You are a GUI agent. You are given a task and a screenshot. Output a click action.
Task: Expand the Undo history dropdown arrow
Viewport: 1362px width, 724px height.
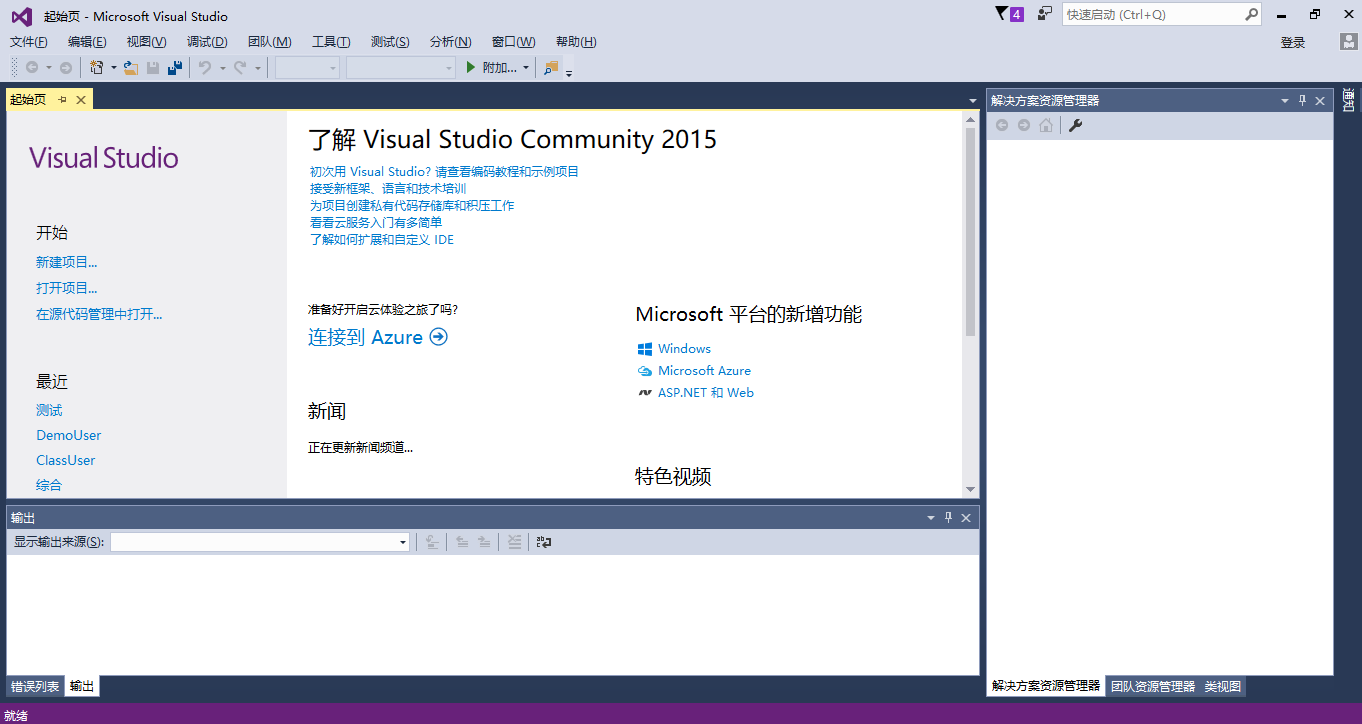(222, 68)
